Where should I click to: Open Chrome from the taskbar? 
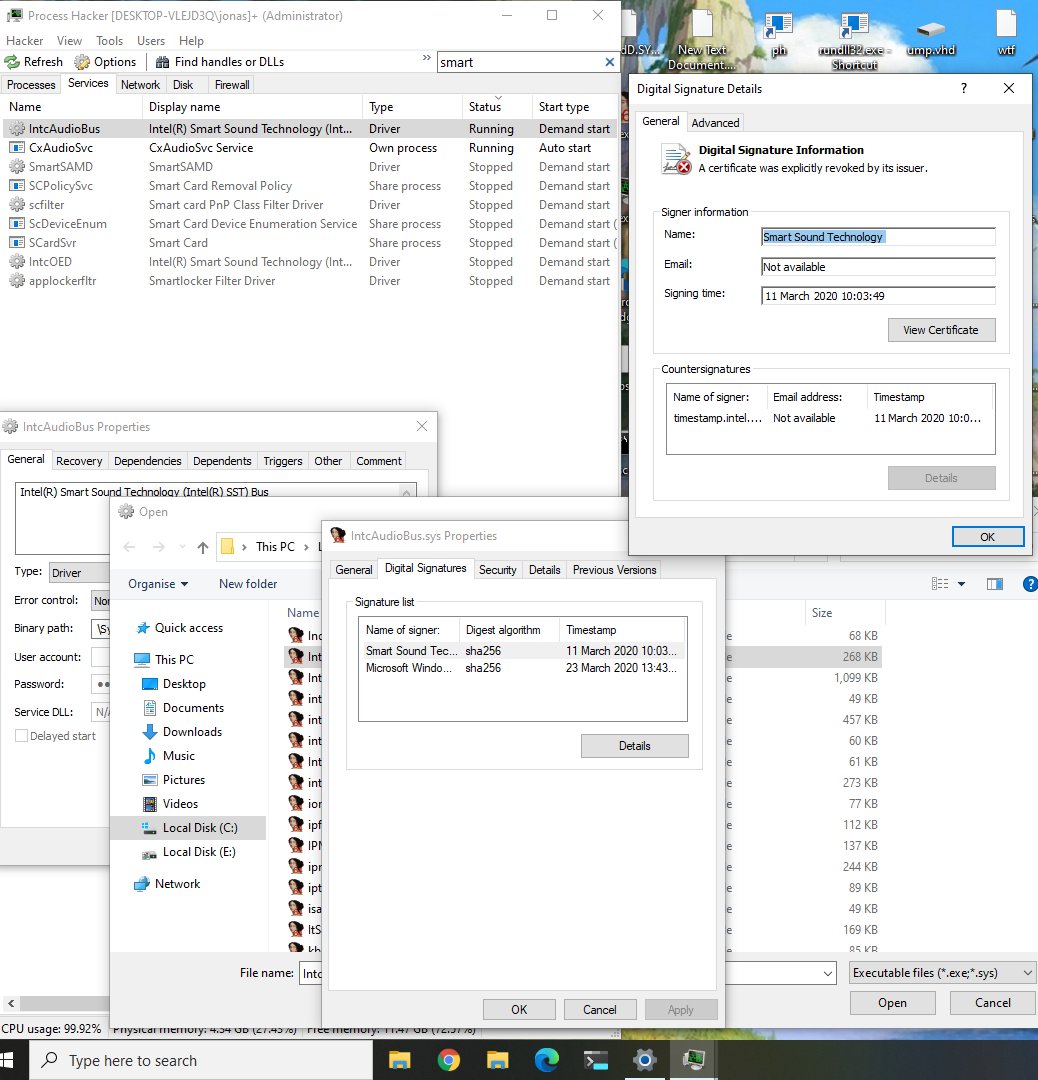point(448,1060)
